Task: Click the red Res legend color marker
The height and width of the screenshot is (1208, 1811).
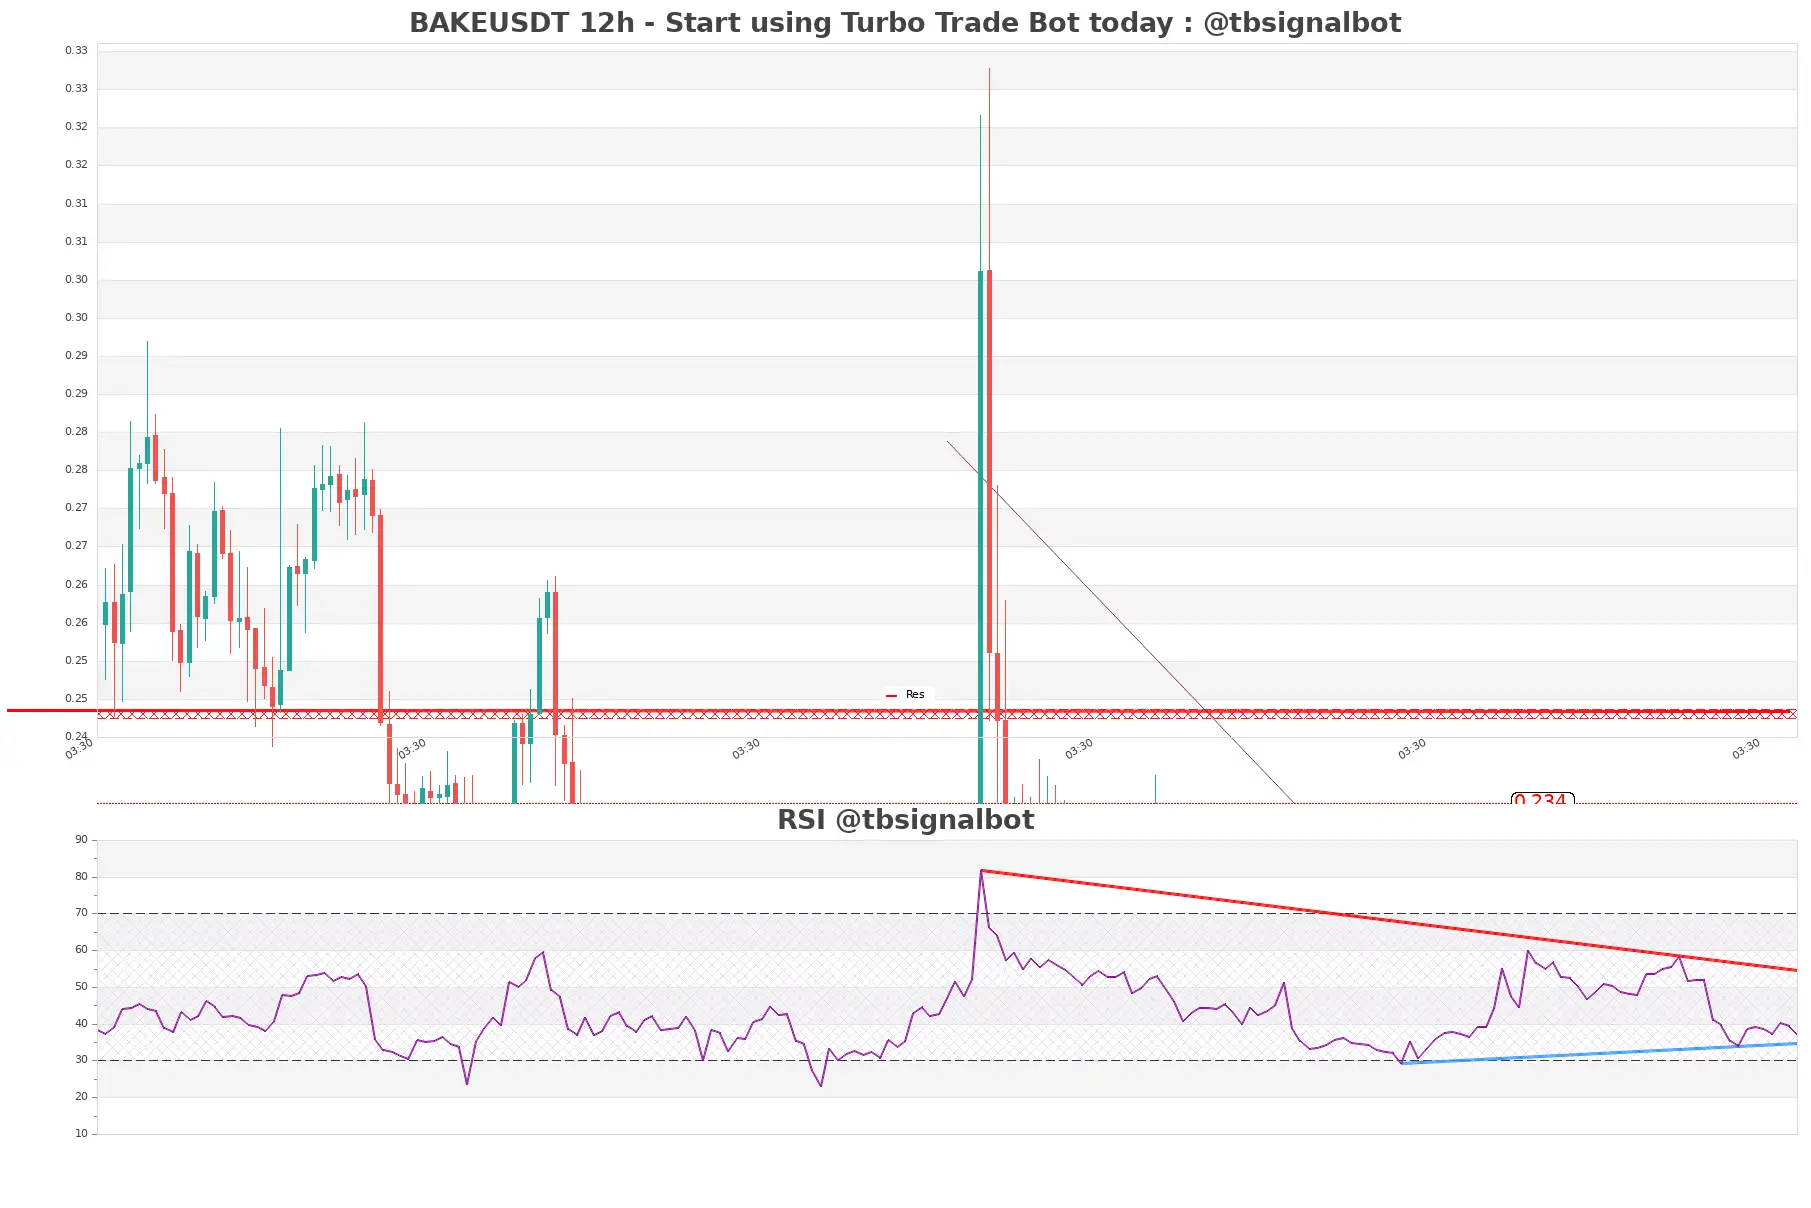Action: point(891,695)
